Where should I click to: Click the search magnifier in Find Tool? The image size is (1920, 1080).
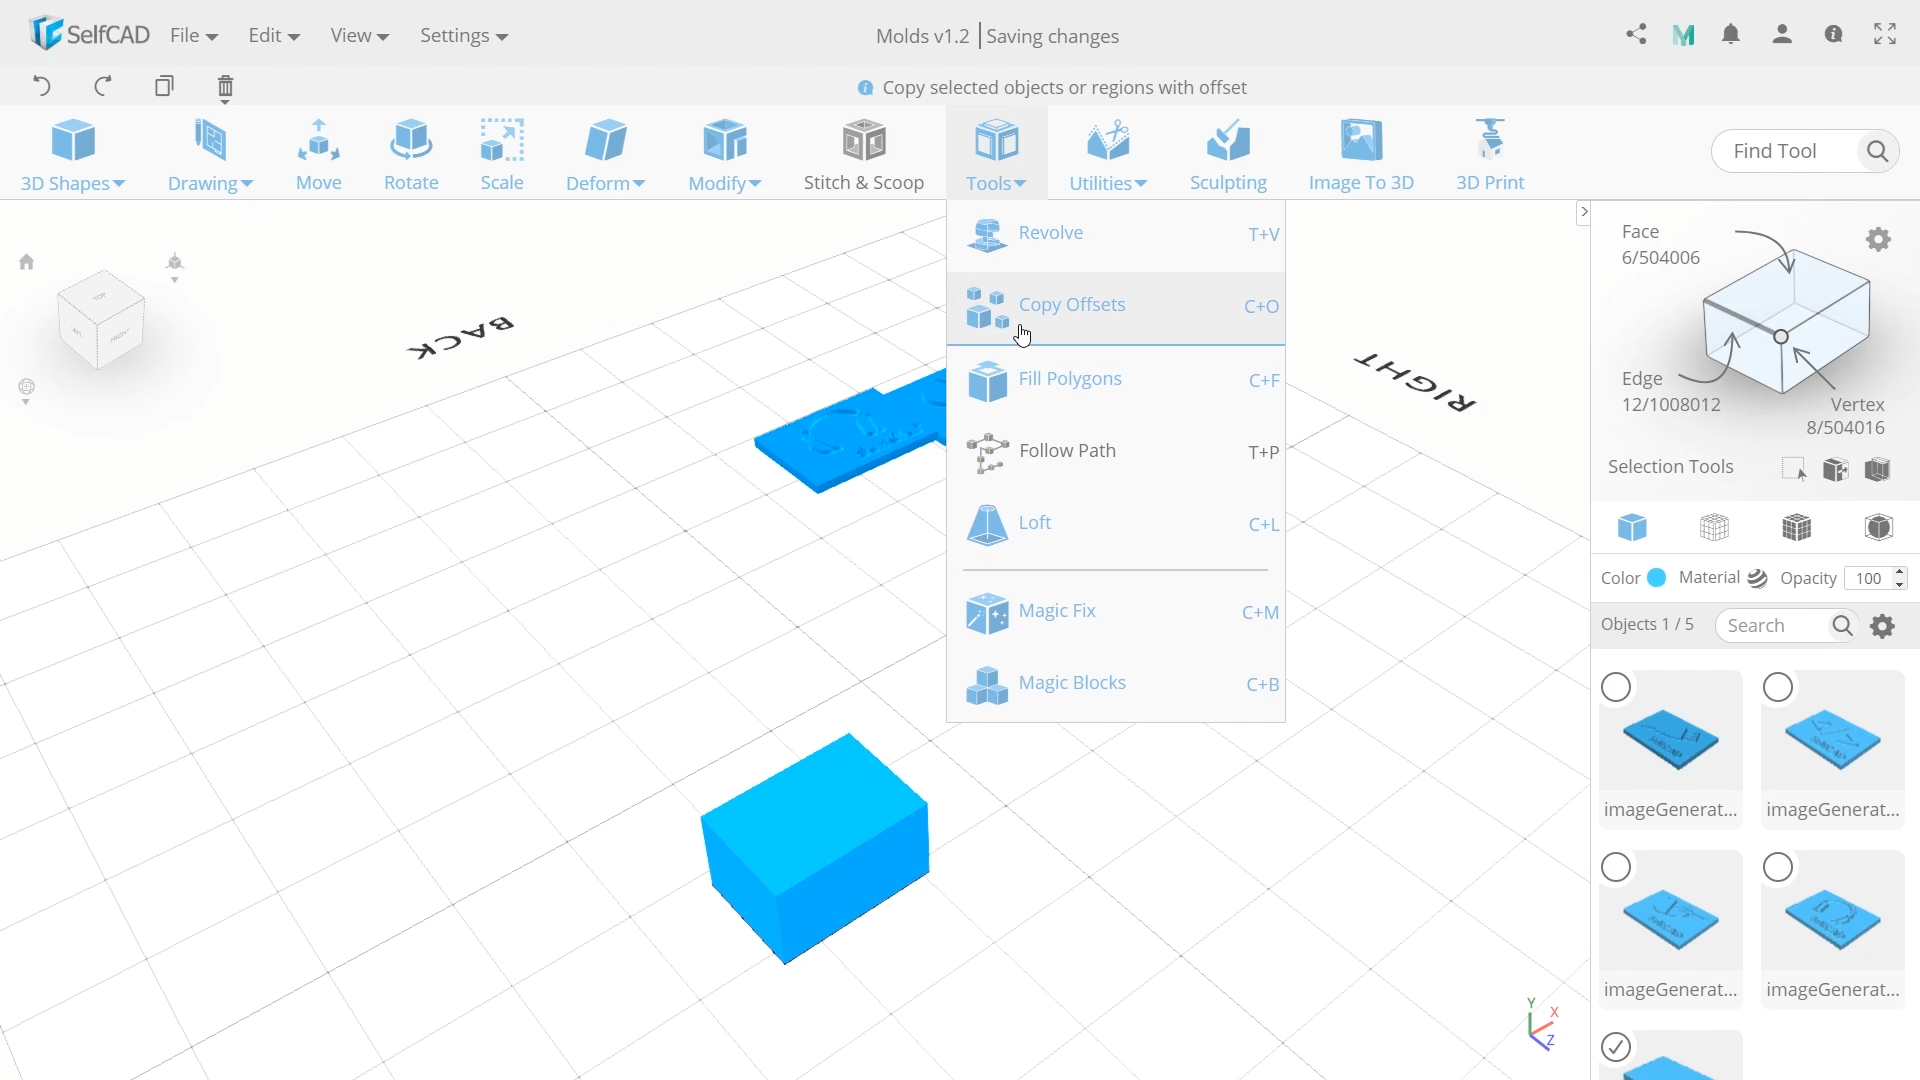coord(1877,151)
